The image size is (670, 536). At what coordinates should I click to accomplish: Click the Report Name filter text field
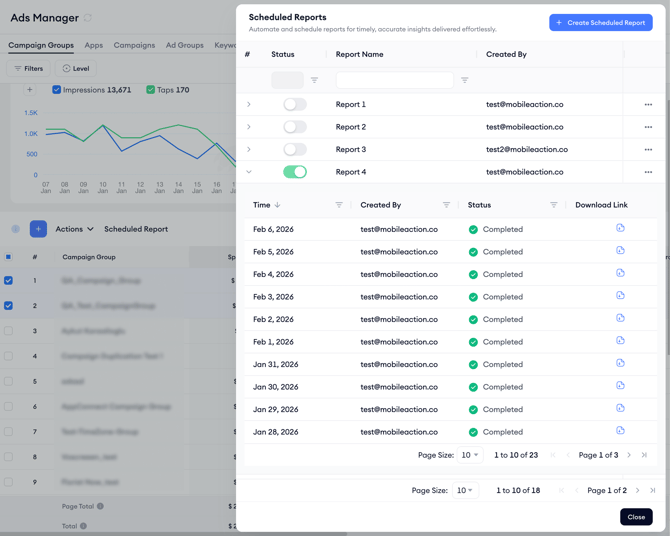(x=394, y=80)
